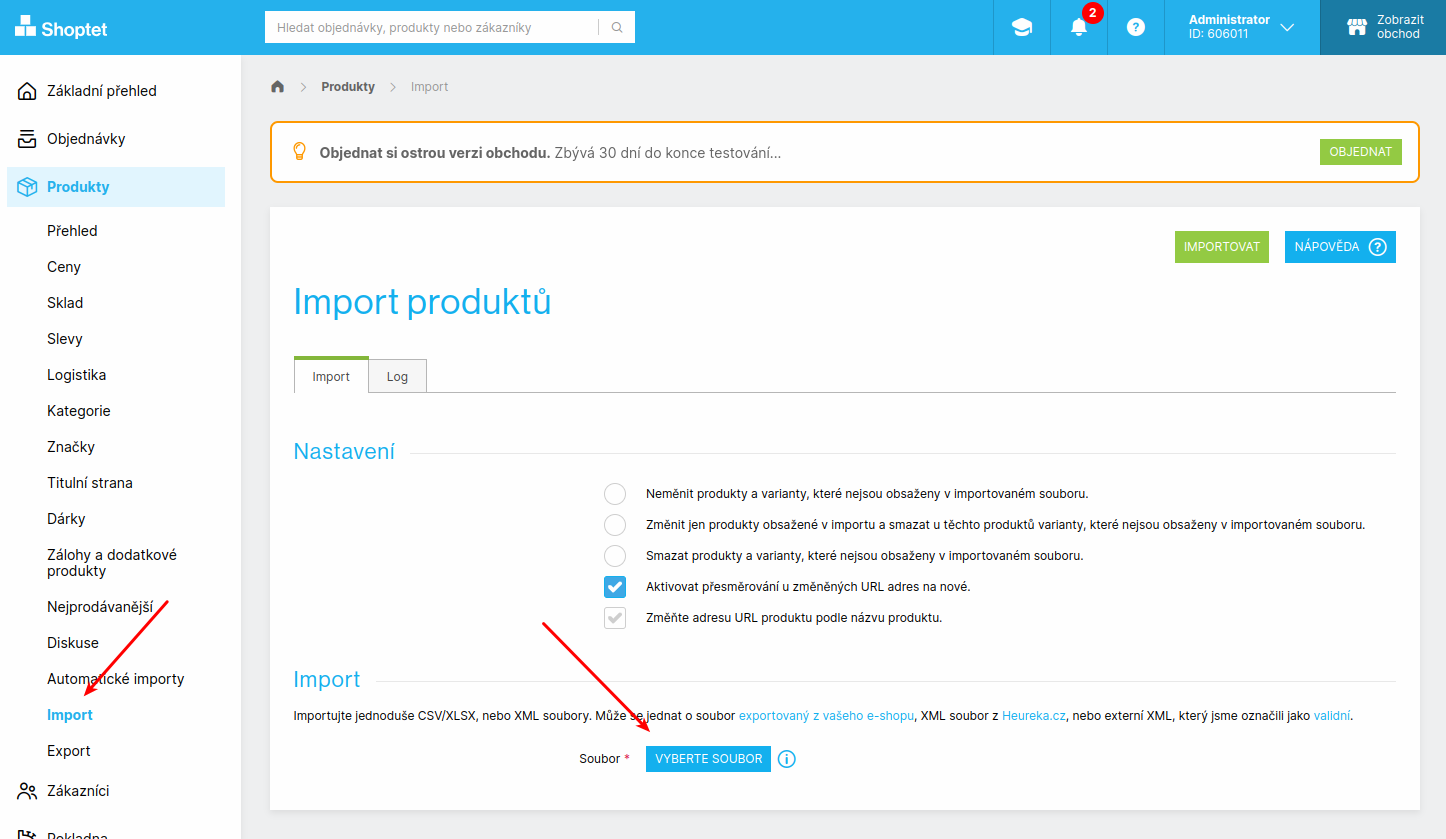Click the graduation cap academy icon

pyautogui.click(x=1021, y=28)
